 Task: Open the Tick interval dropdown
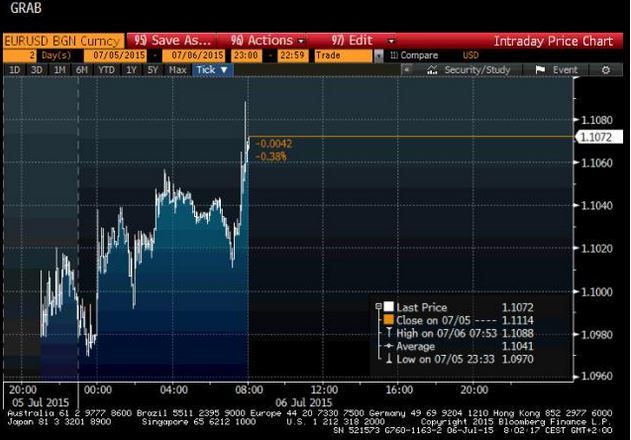212,70
